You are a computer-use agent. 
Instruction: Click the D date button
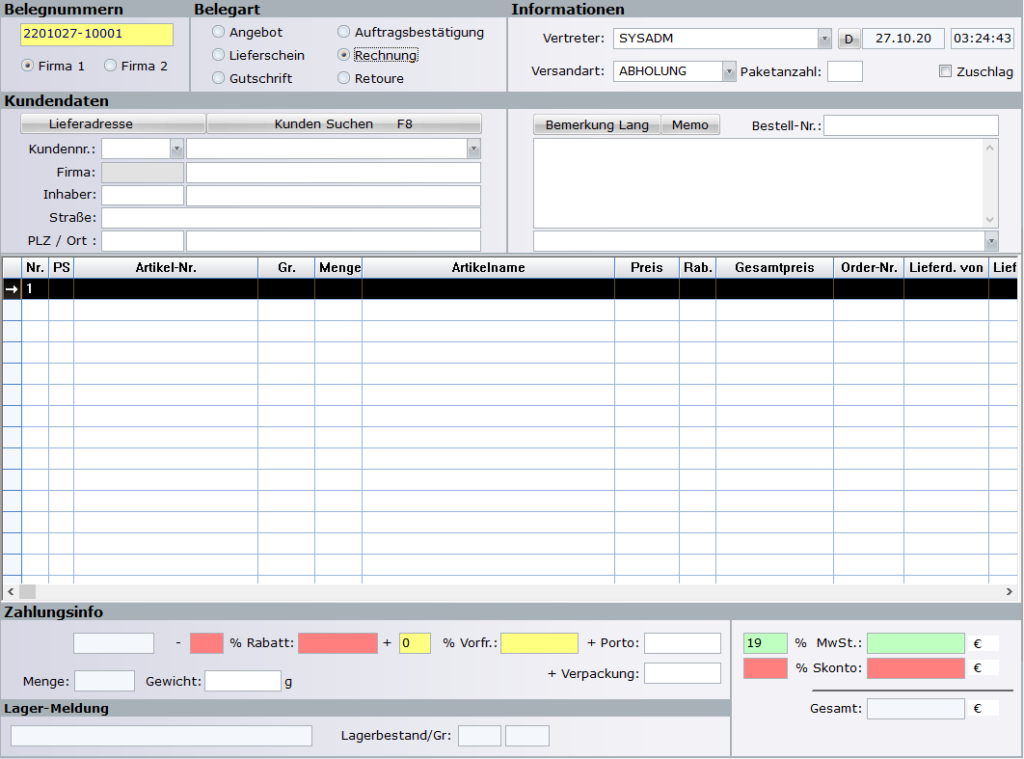pos(848,39)
